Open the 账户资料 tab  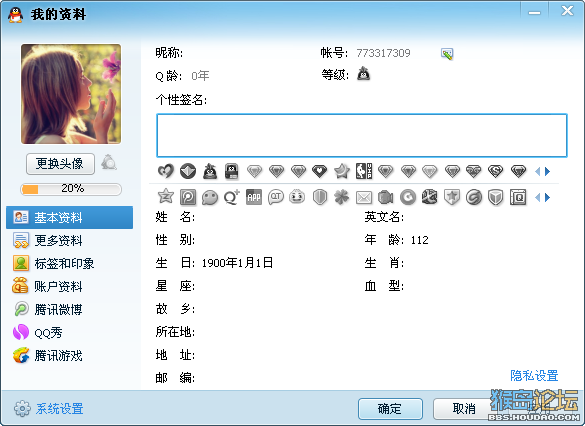pos(69,286)
